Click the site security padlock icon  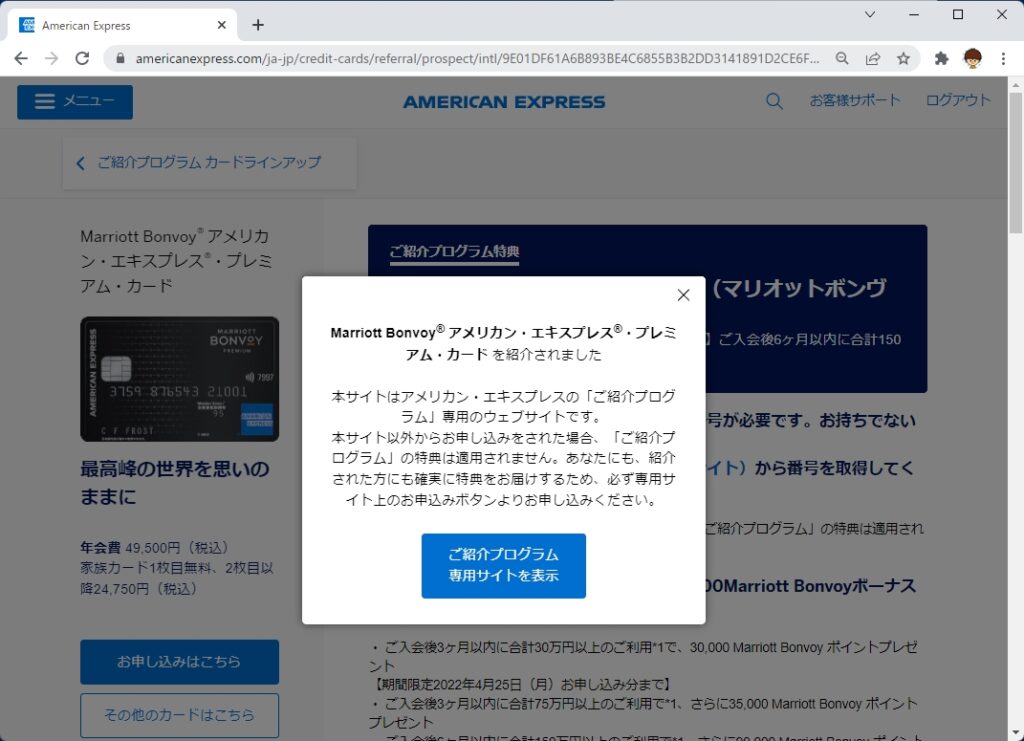click(120, 58)
